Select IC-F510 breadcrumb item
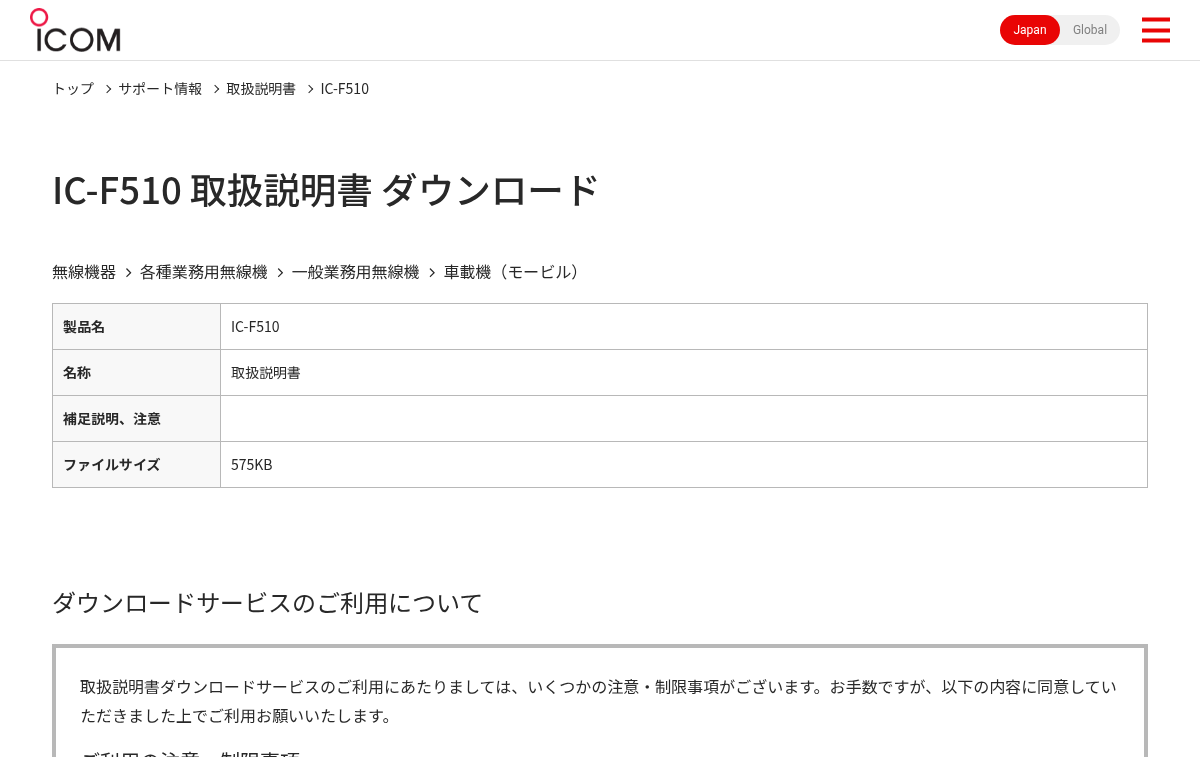This screenshot has height=757, width=1200. pos(345,88)
